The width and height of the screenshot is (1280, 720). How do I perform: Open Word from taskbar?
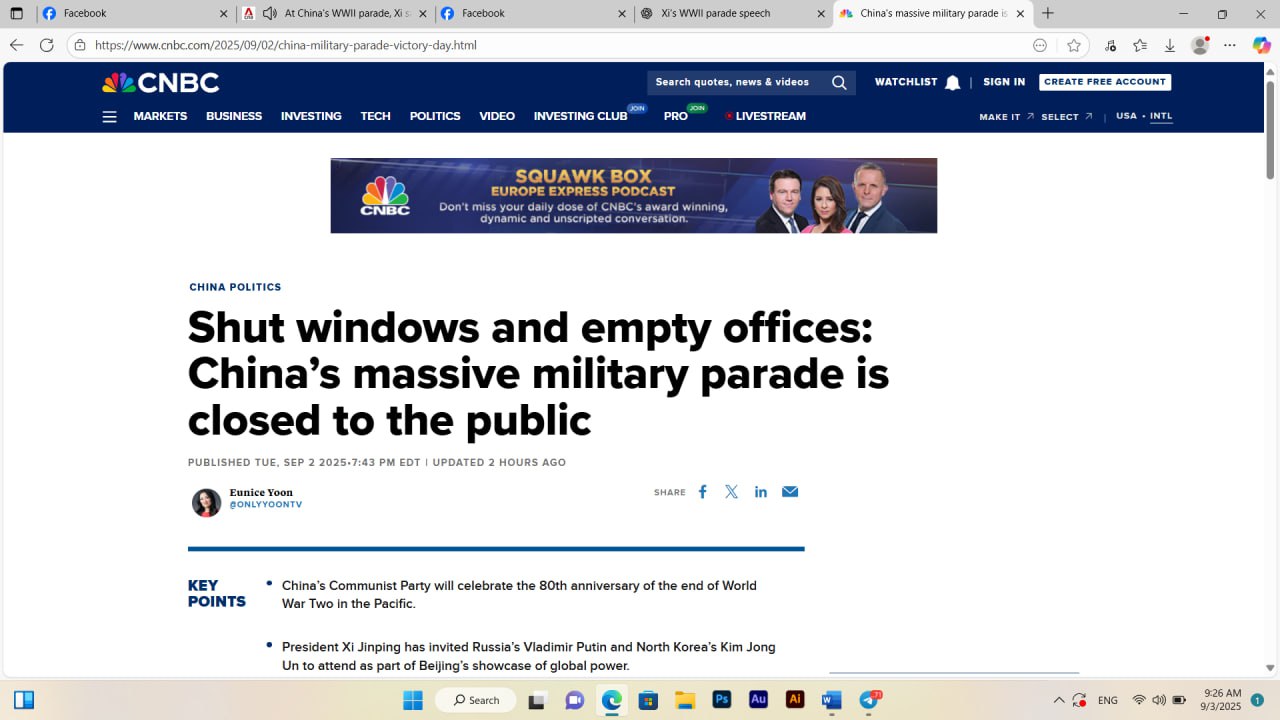(x=831, y=700)
